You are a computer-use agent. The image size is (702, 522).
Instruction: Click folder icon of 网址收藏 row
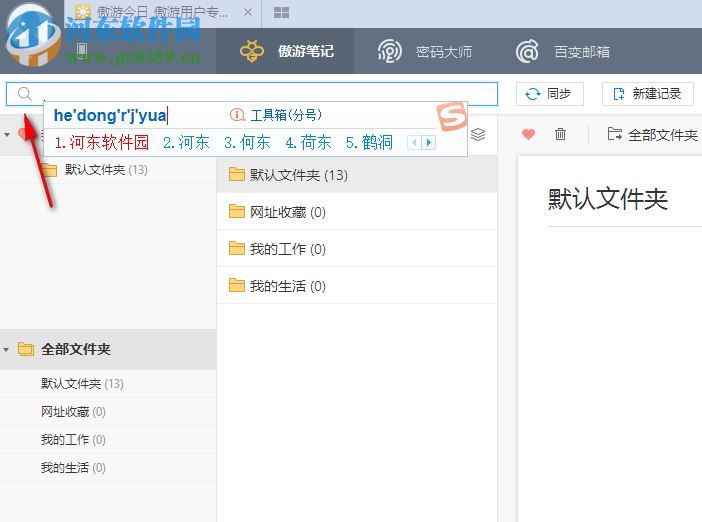click(237, 211)
